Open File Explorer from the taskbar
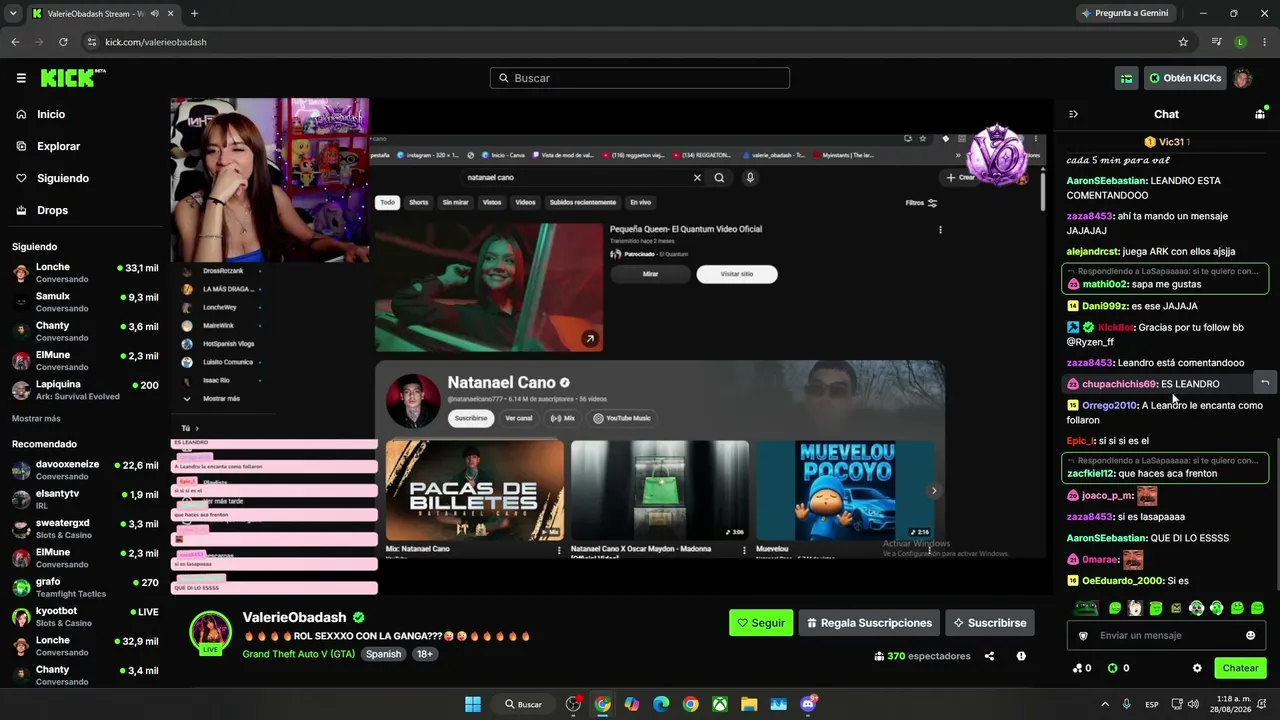This screenshot has width=1280, height=720. pos(749,704)
